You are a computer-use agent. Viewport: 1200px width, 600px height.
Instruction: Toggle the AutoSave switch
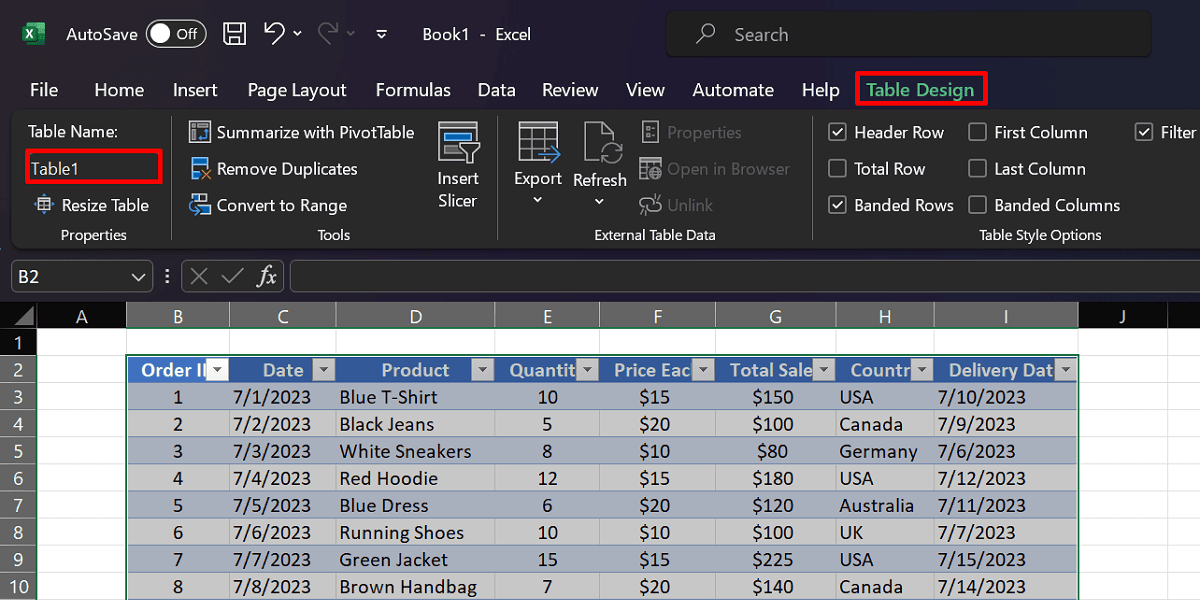coord(175,34)
